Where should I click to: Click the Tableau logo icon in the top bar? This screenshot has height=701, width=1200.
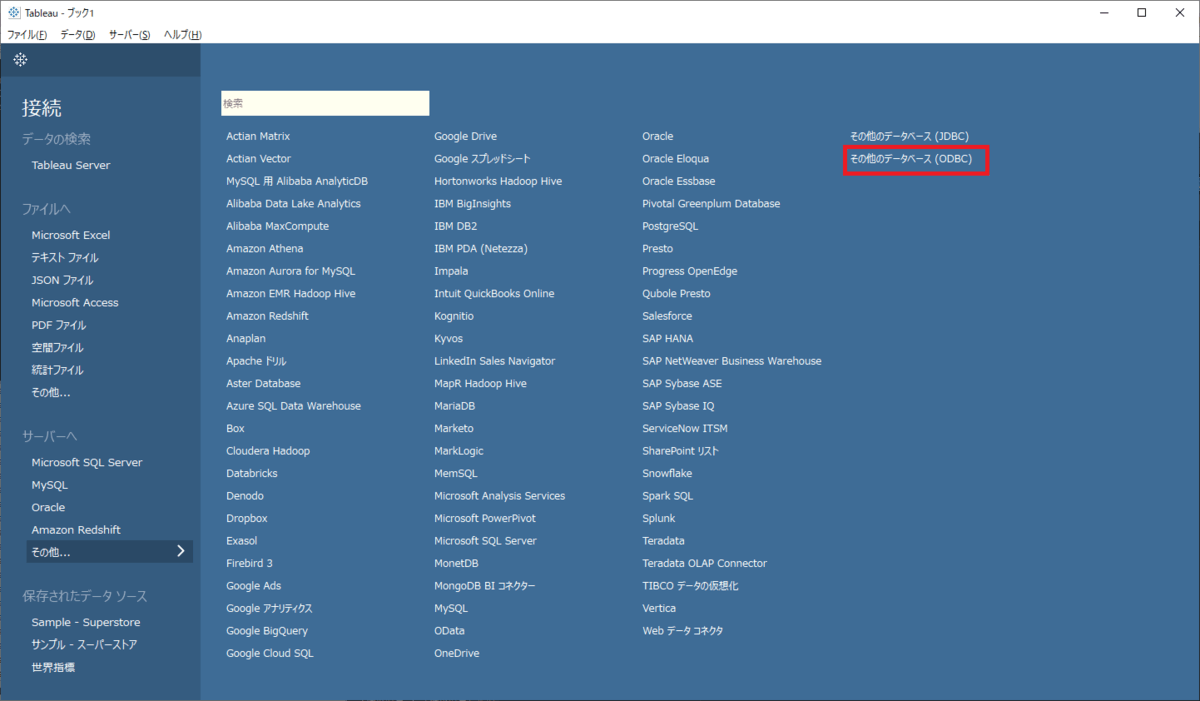20,60
